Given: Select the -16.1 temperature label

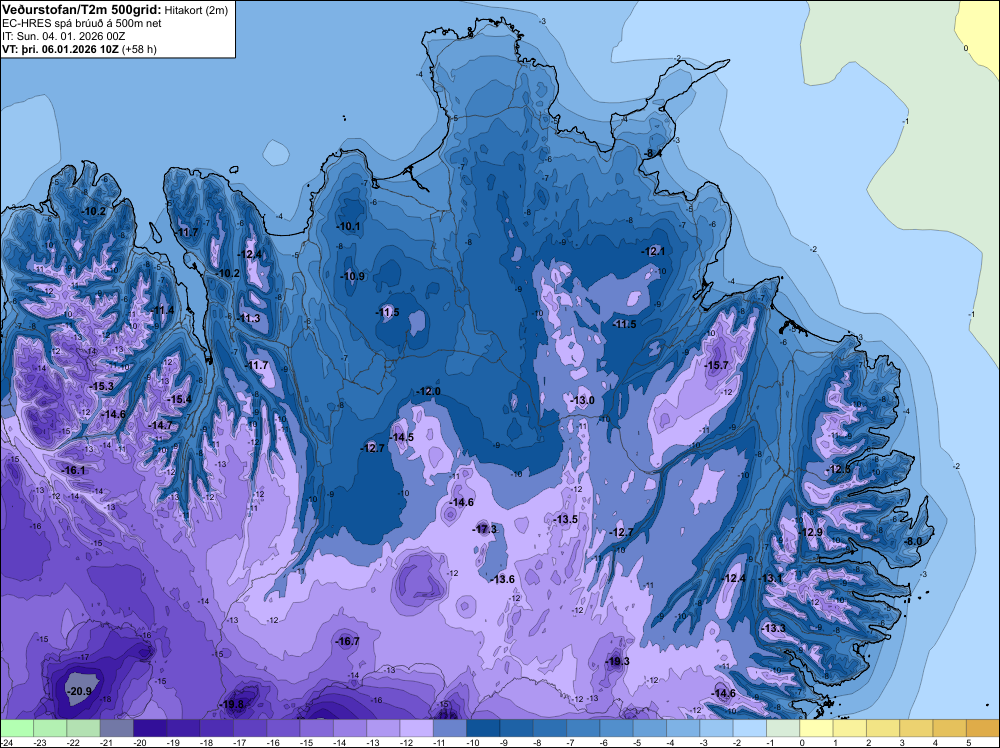Looking at the screenshot, I should tap(73, 470).
